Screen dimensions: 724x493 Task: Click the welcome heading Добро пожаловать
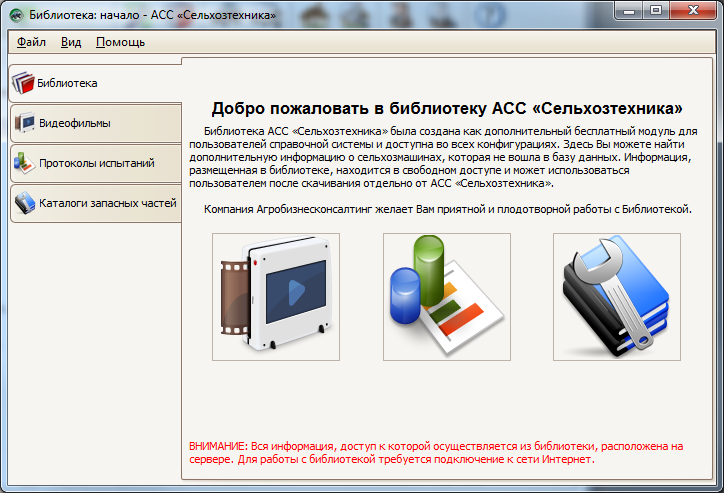point(447,108)
